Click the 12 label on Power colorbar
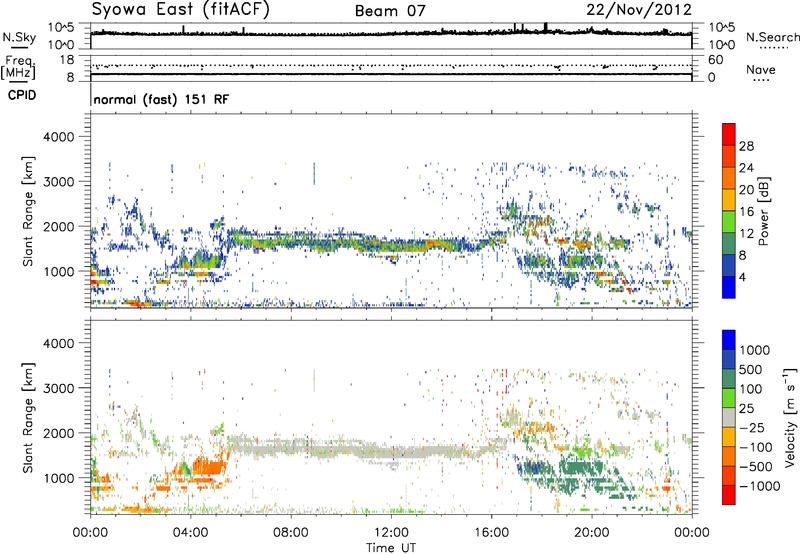The image size is (800, 554). [x=746, y=233]
